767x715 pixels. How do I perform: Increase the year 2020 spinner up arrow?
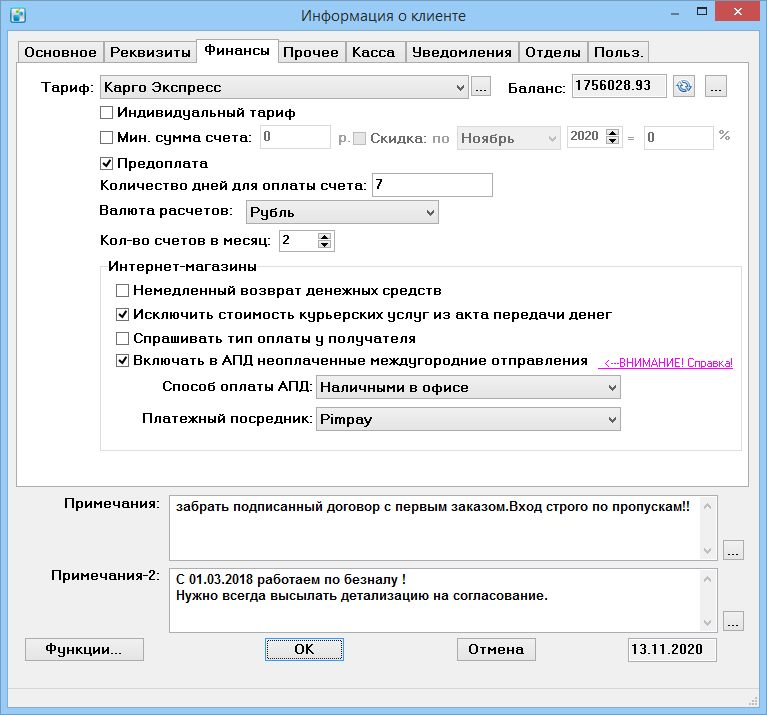(x=612, y=133)
